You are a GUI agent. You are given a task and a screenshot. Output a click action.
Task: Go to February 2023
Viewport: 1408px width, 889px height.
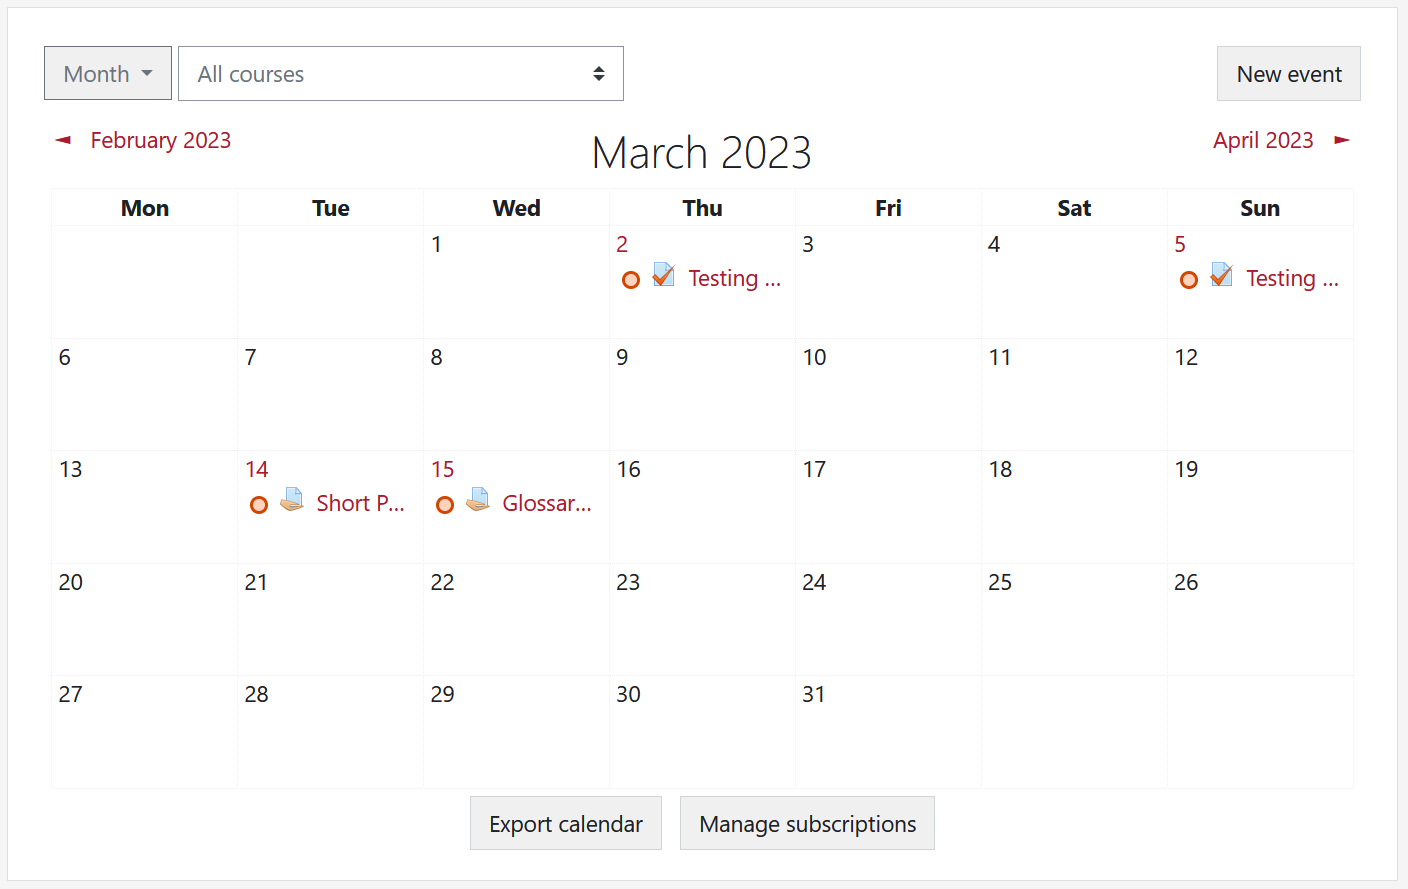[x=160, y=140]
